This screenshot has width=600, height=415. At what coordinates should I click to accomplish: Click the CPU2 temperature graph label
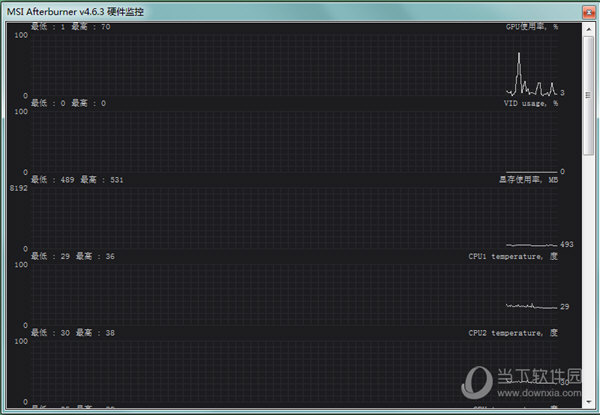(x=513, y=333)
